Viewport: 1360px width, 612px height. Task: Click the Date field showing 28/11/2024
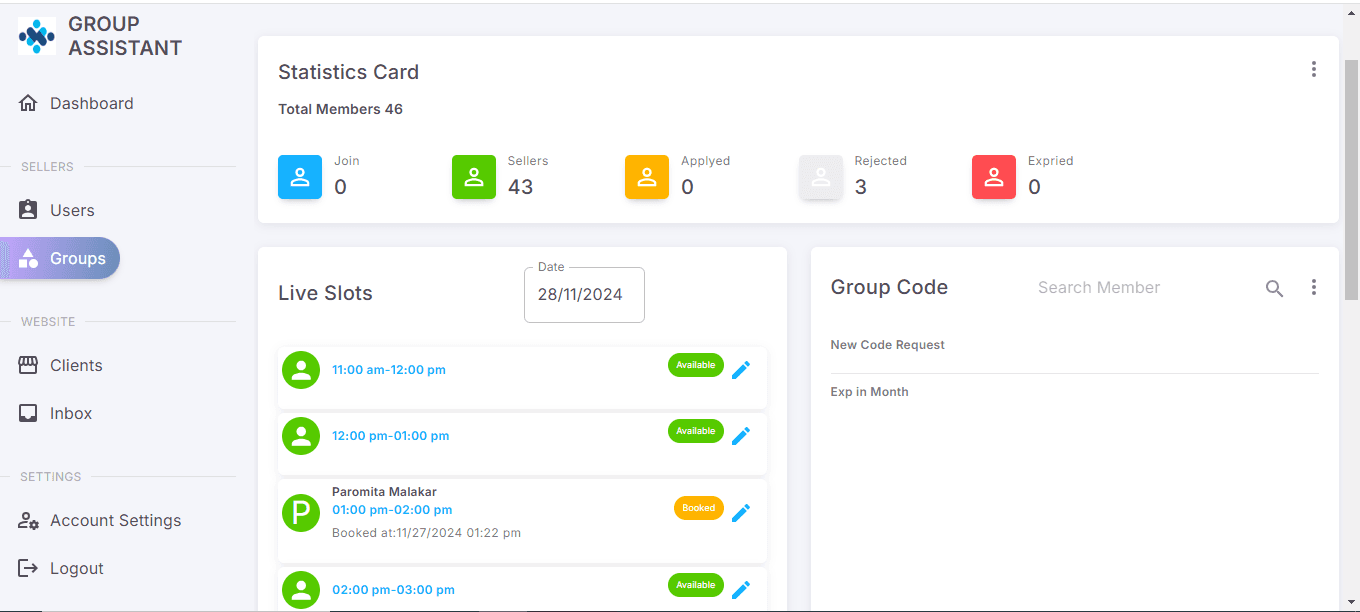coord(584,295)
